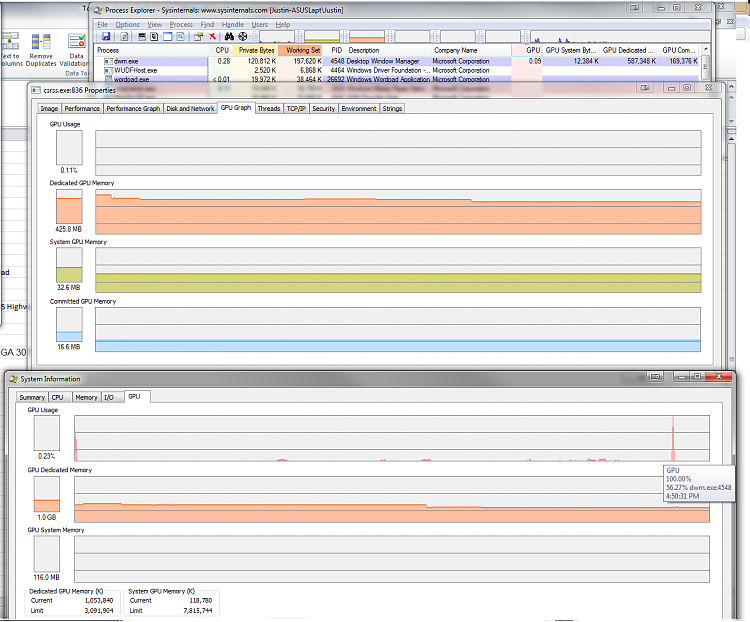Toggle the Show Lower Pane toolbar icon
Viewport: 750px width, 622px height.
167,36
